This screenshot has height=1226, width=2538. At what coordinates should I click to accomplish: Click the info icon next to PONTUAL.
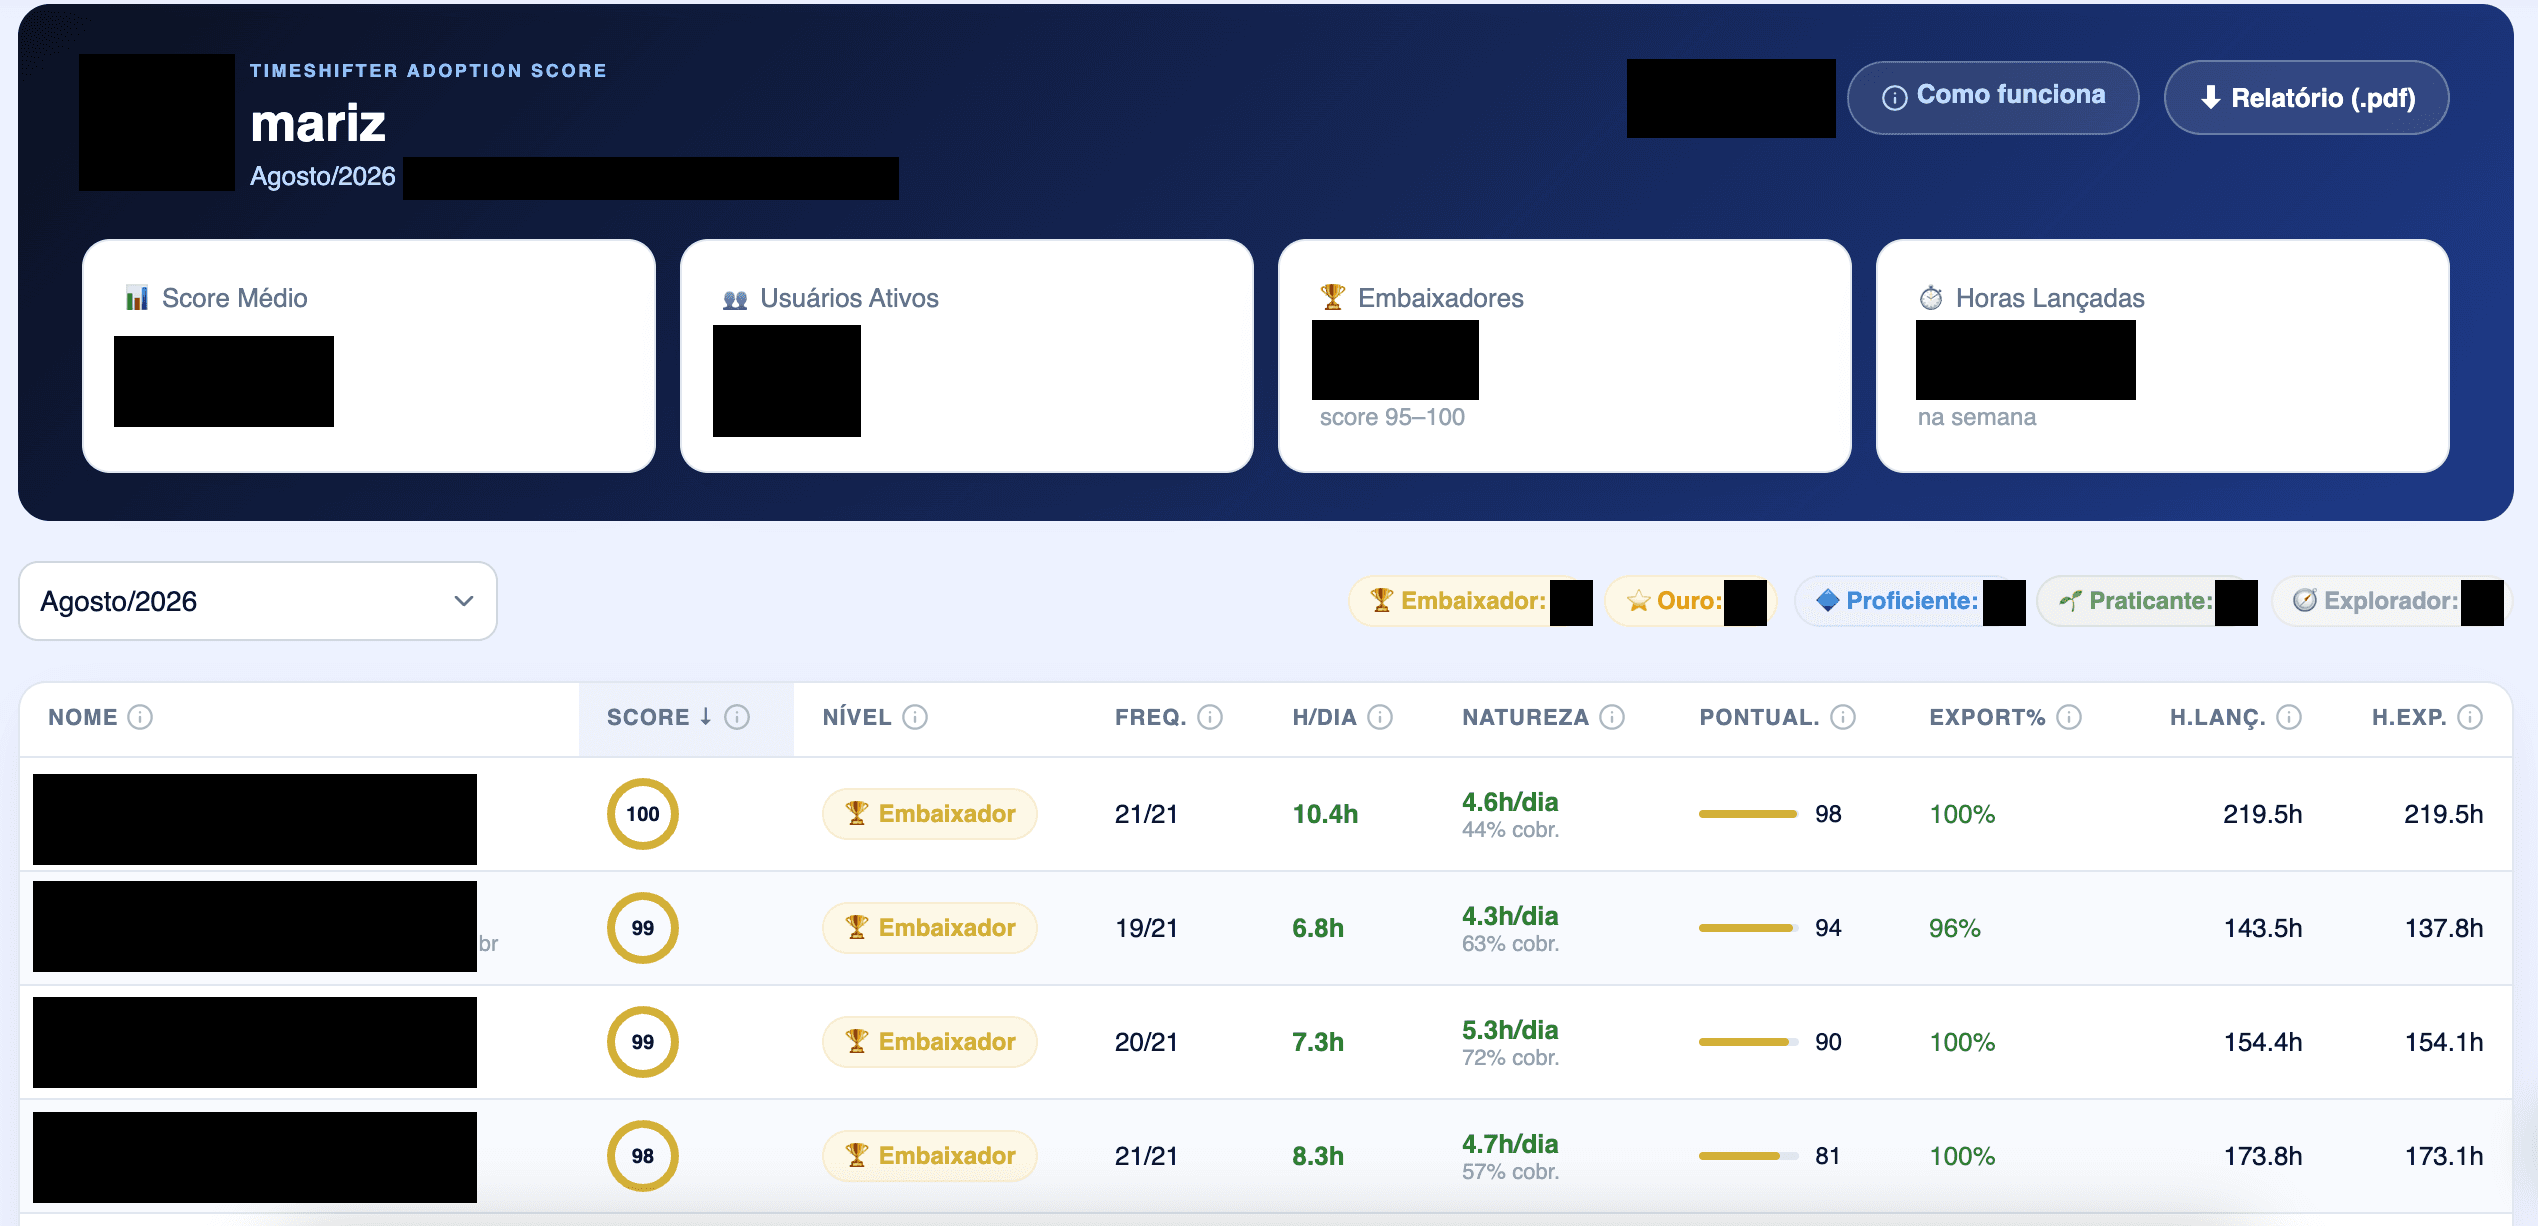click(x=1843, y=717)
